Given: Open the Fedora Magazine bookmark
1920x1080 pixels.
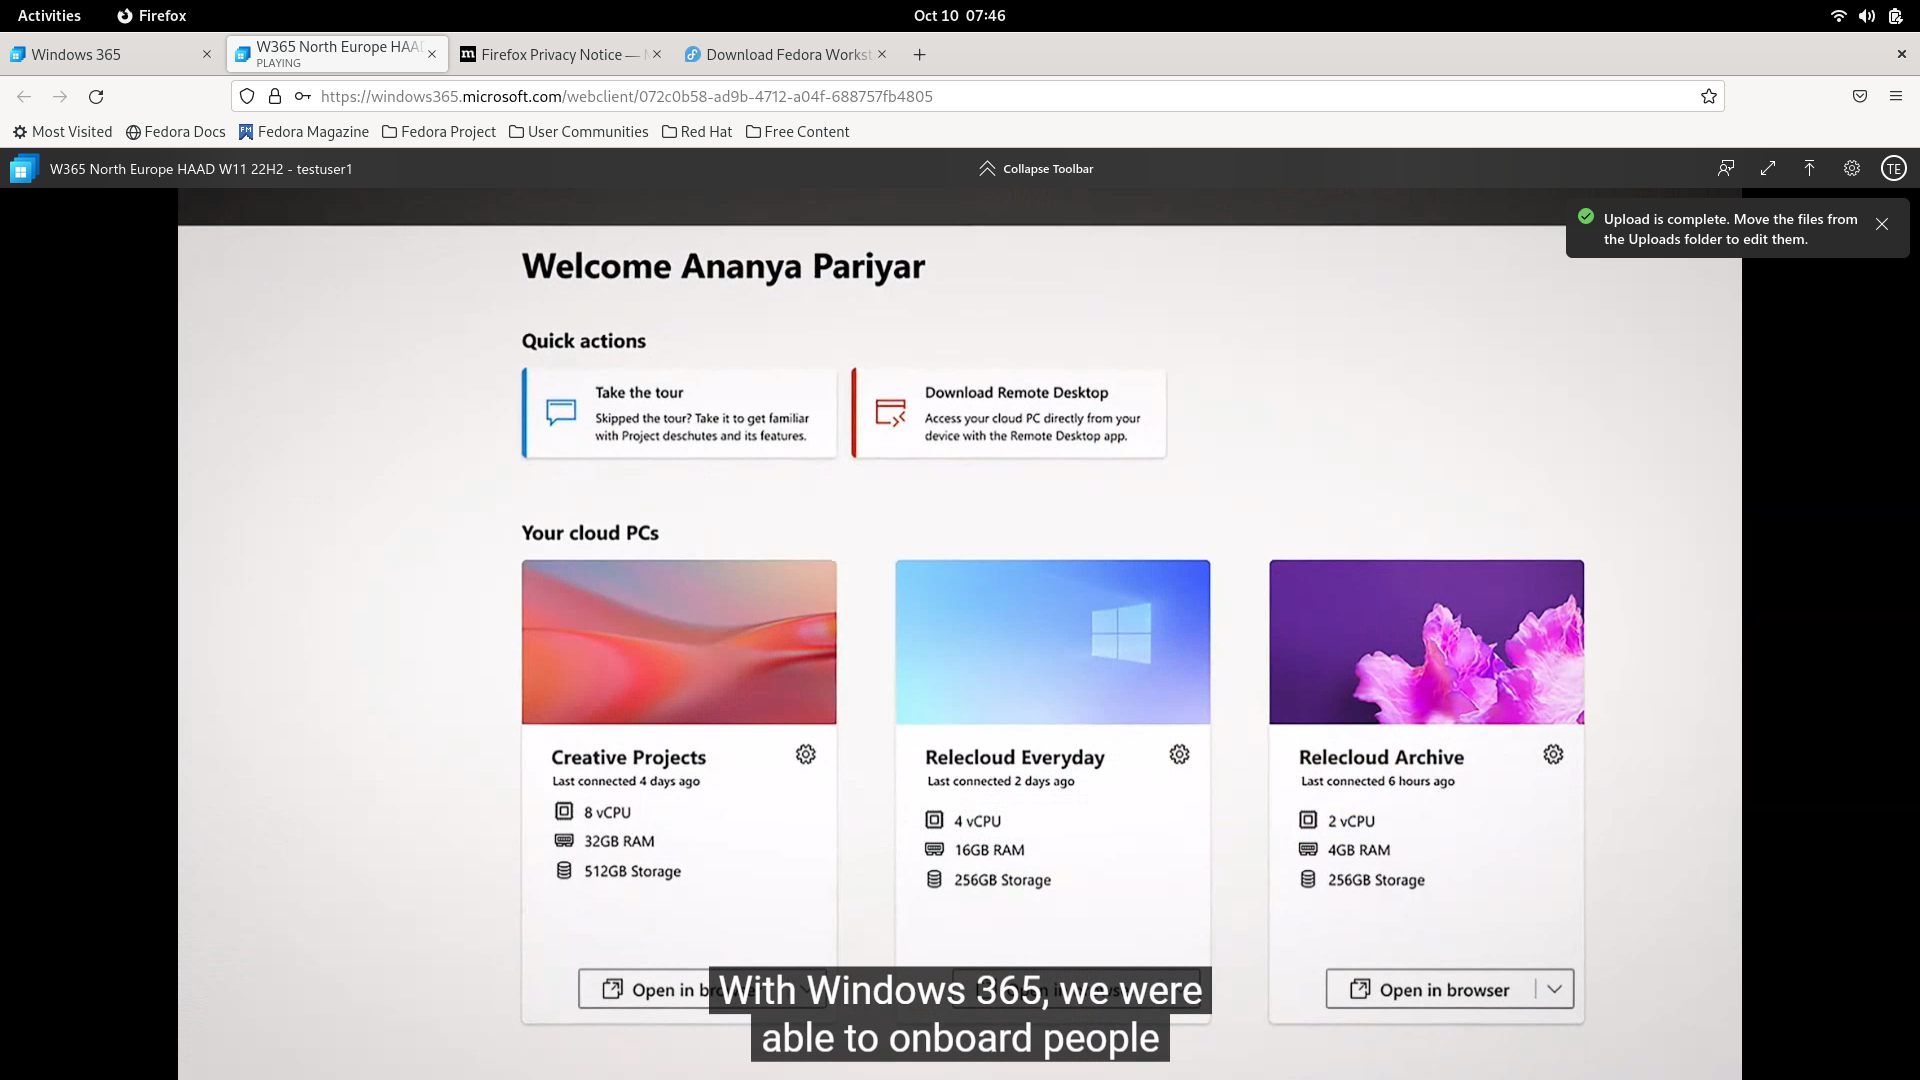Looking at the screenshot, I should coord(304,131).
